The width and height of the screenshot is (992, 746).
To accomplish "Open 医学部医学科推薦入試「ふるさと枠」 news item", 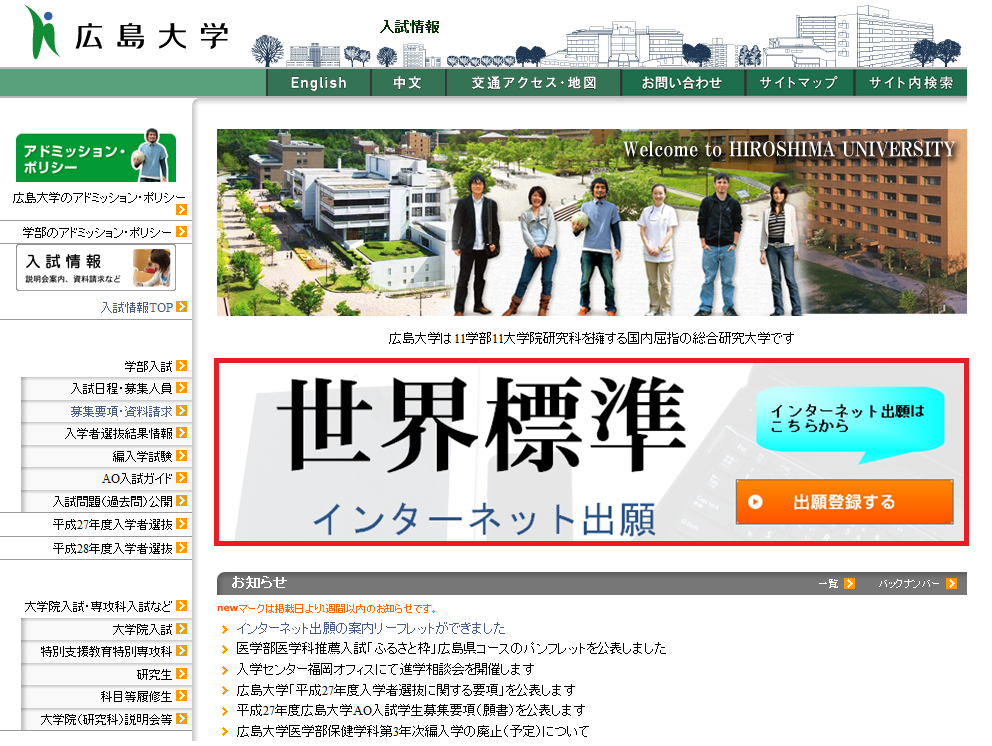I will (x=451, y=649).
